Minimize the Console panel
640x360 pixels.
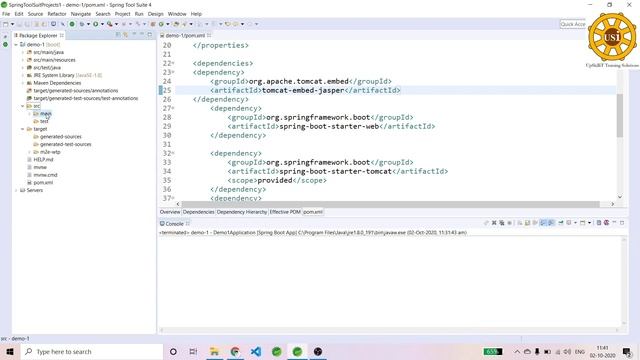pyautogui.click(x=614, y=222)
